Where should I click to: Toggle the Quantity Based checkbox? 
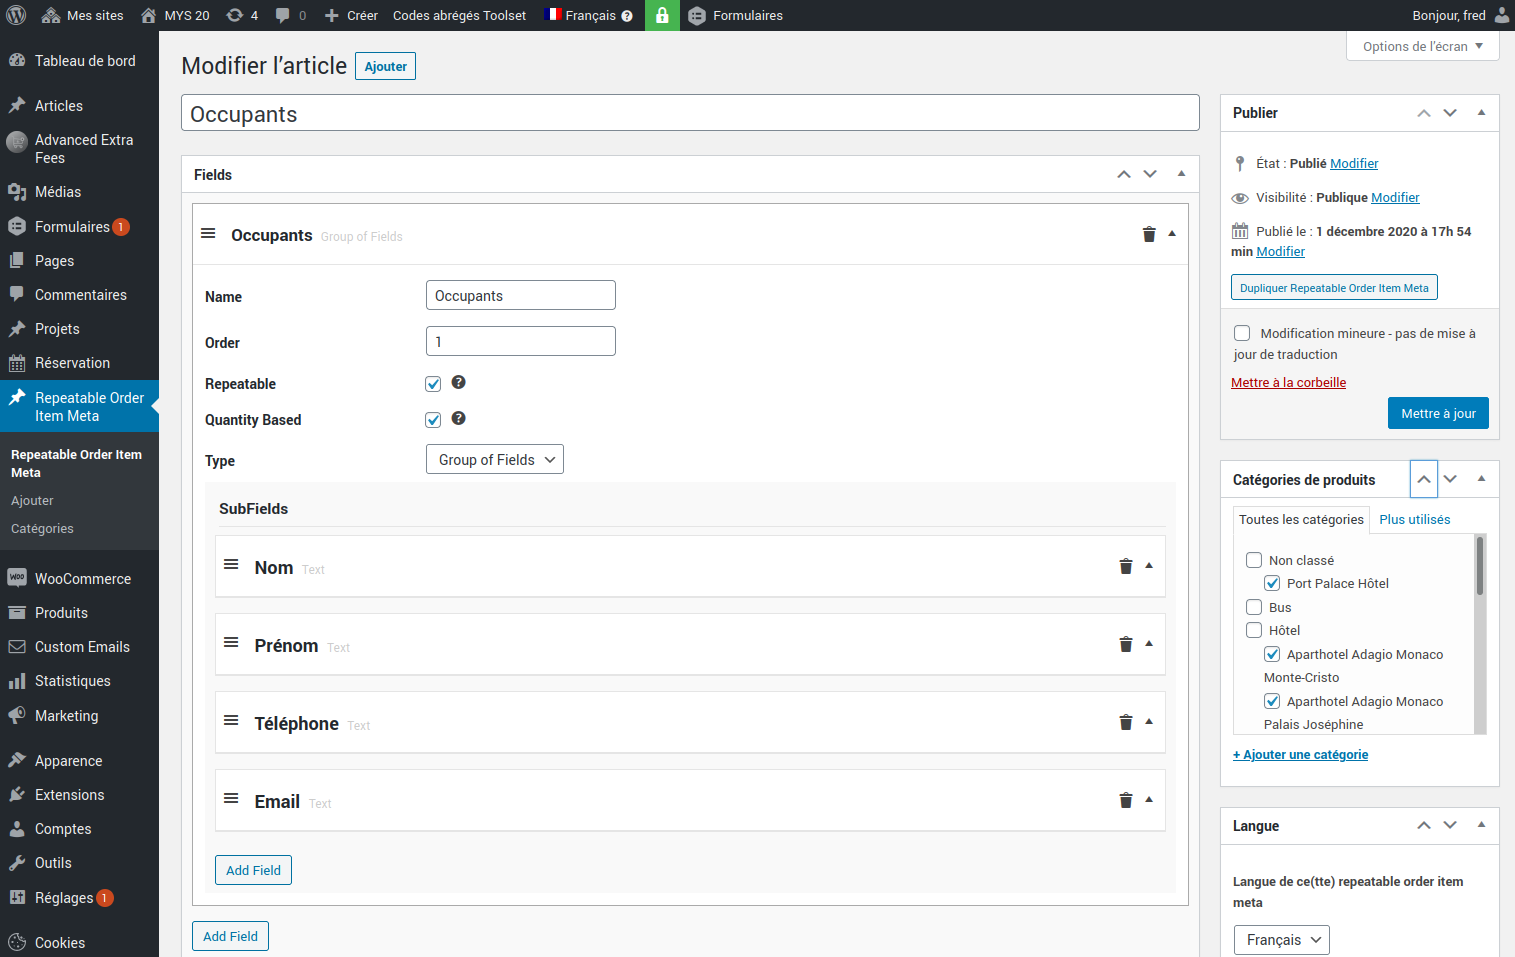click(433, 420)
